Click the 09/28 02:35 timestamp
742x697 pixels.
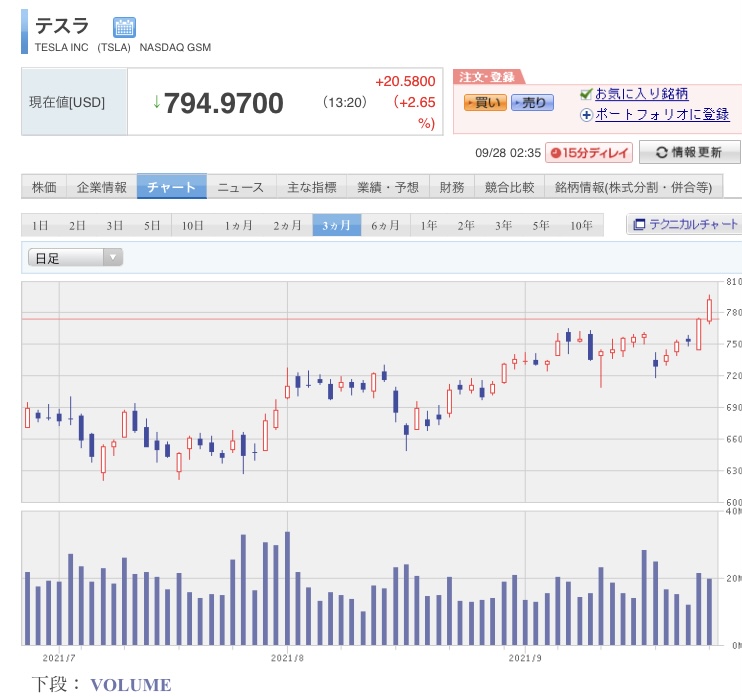click(x=508, y=153)
